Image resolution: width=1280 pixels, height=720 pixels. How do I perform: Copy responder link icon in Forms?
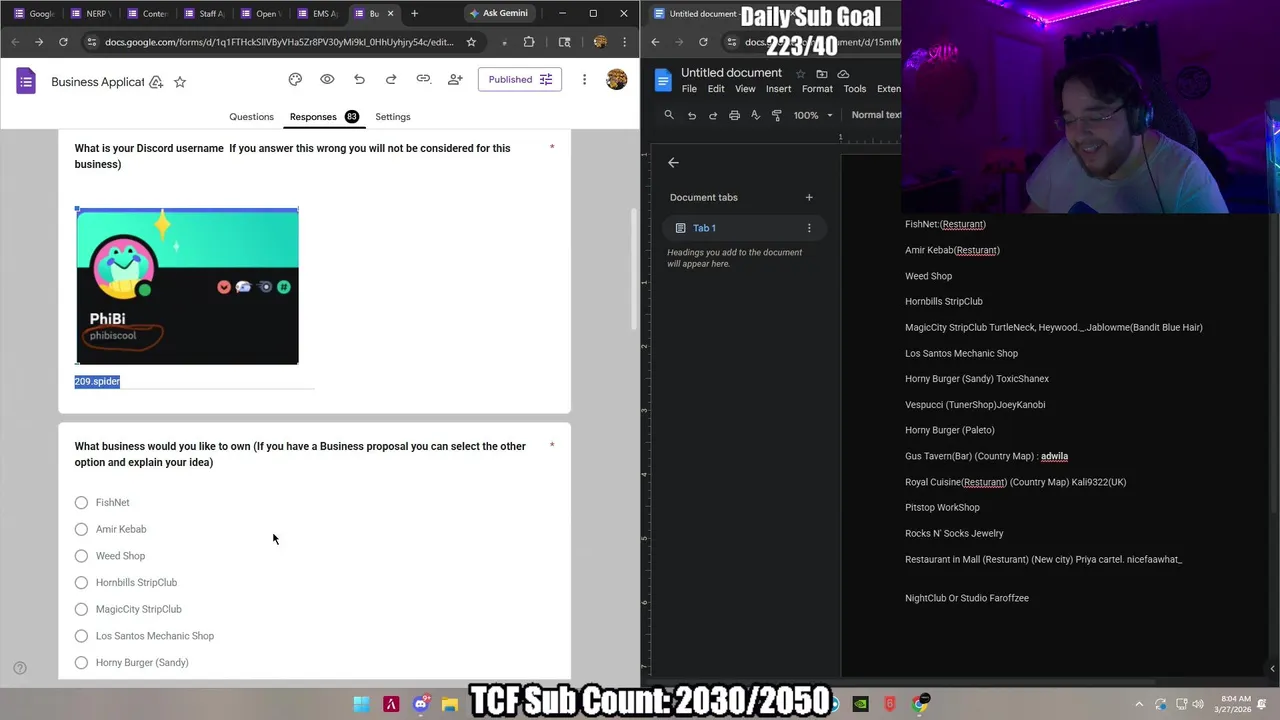tap(423, 79)
